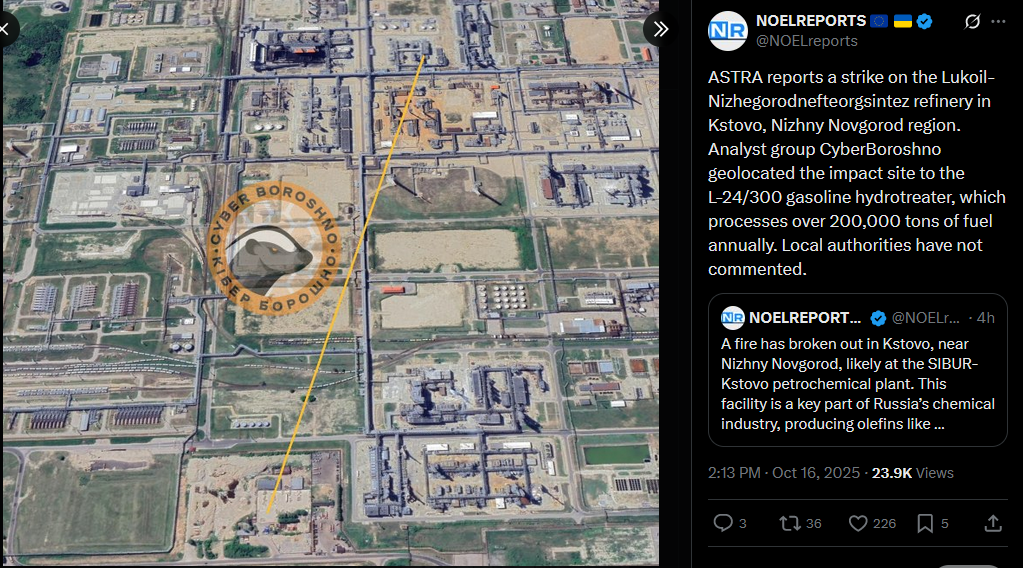The image size is (1023, 568).
Task: Bookmark the post with the bookmark icon
Action: coord(925,523)
